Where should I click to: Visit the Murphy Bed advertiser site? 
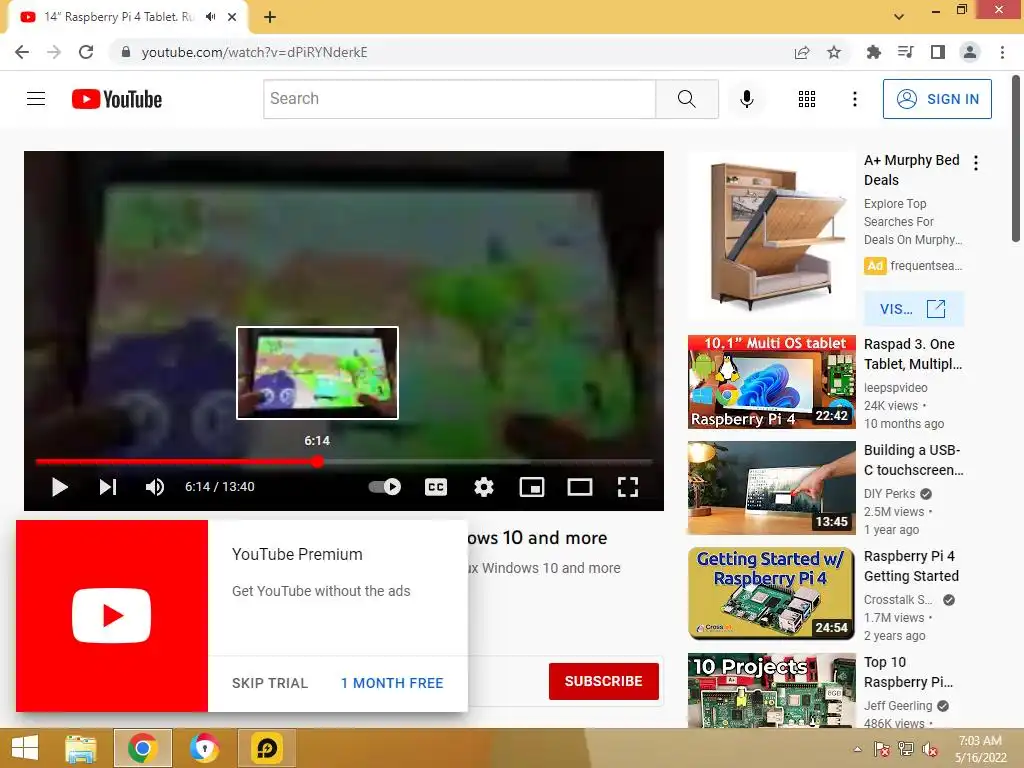coord(913,309)
